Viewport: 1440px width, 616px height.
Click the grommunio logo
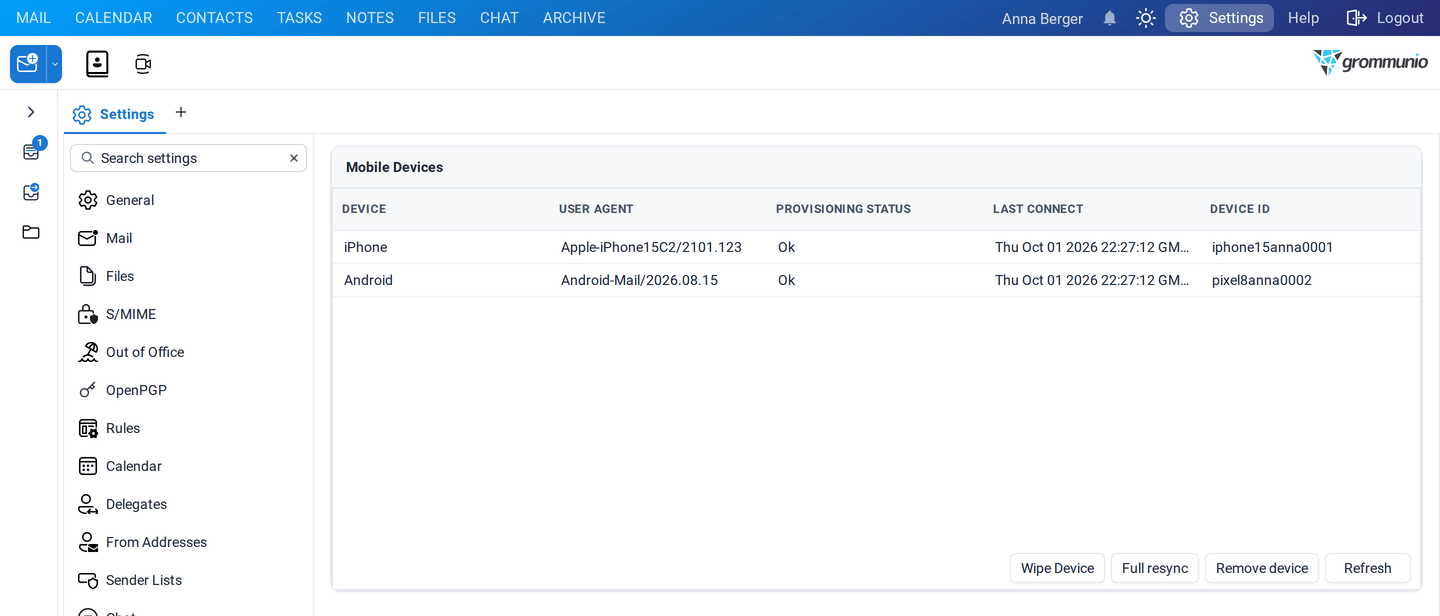[x=1370, y=62]
